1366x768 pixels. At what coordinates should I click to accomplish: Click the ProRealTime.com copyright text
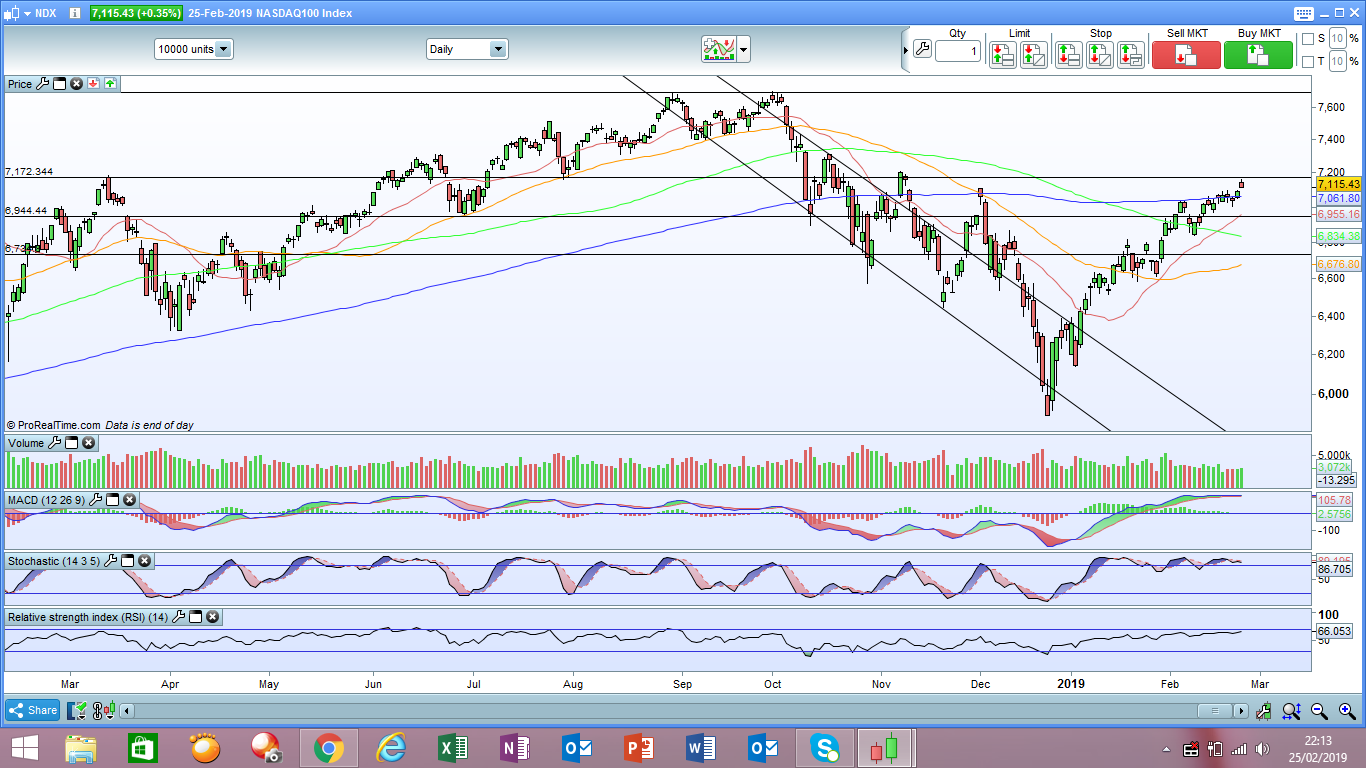tap(54, 425)
